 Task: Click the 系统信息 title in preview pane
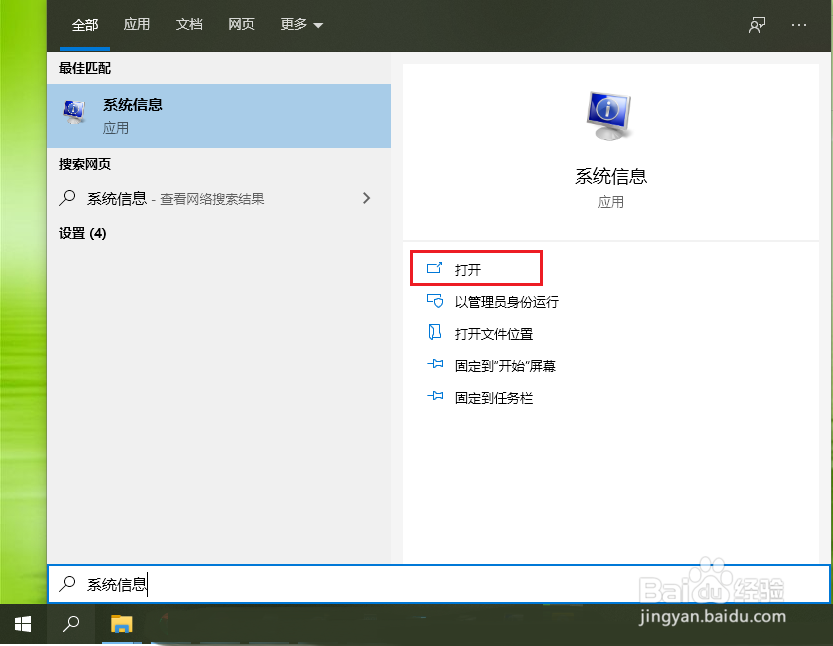tap(610, 176)
